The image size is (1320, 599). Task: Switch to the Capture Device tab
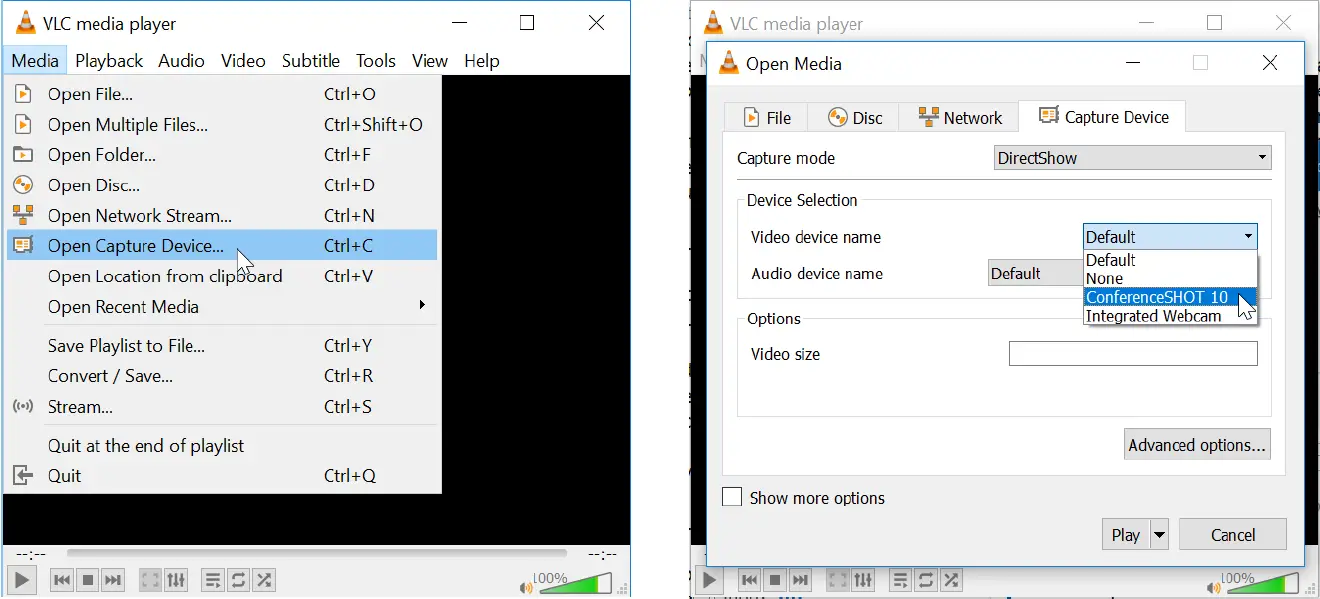click(x=1103, y=116)
